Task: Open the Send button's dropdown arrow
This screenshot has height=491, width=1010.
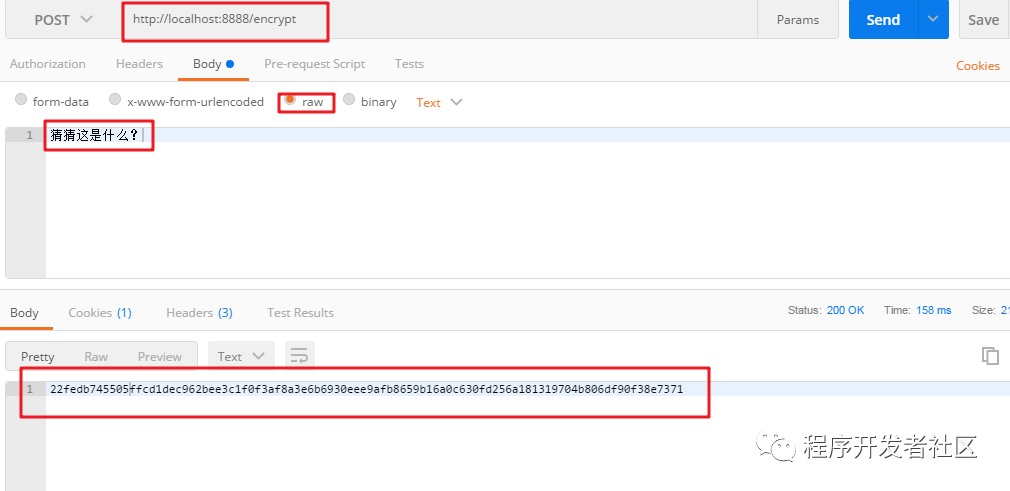Action: pyautogui.click(x=934, y=20)
